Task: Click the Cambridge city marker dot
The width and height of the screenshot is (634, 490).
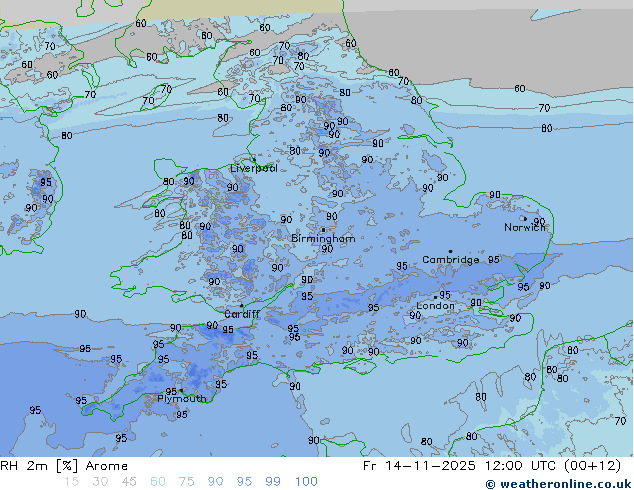Action: [450, 251]
